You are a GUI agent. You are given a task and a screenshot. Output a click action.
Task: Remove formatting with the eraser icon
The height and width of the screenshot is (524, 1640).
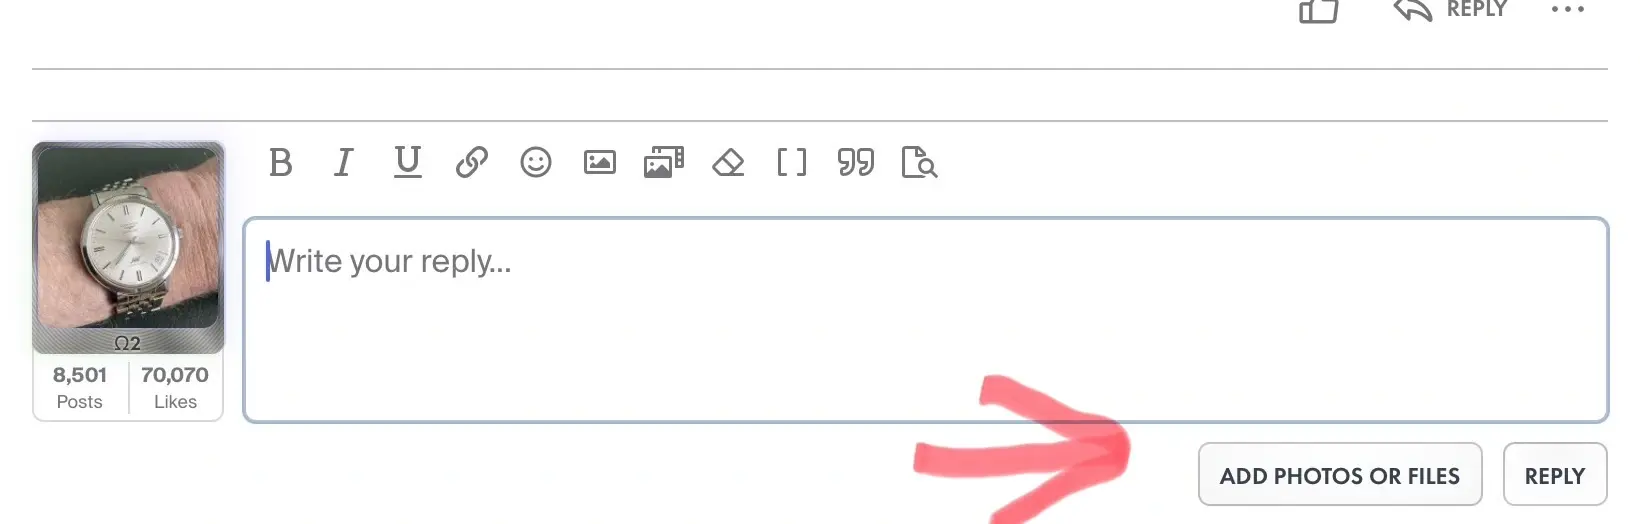click(728, 162)
